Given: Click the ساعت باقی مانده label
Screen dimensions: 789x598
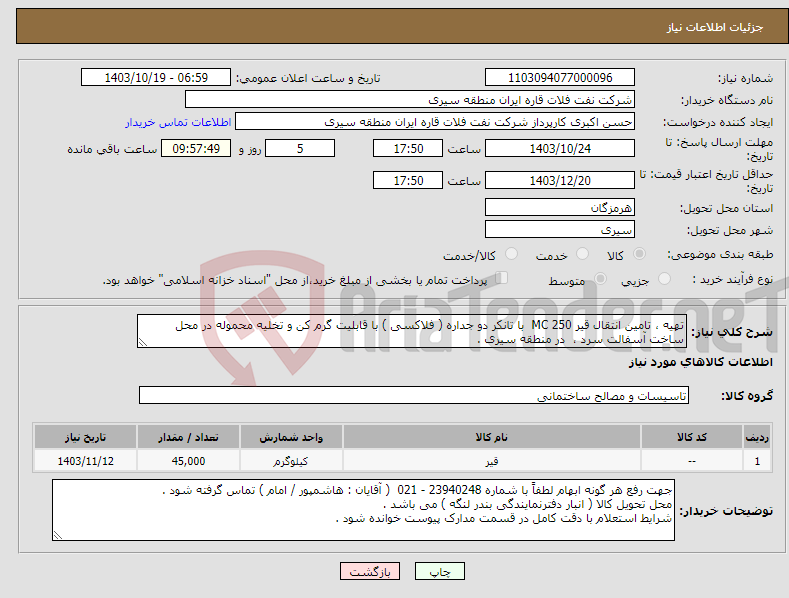Looking at the screenshot, I should pyautogui.click(x=112, y=150).
